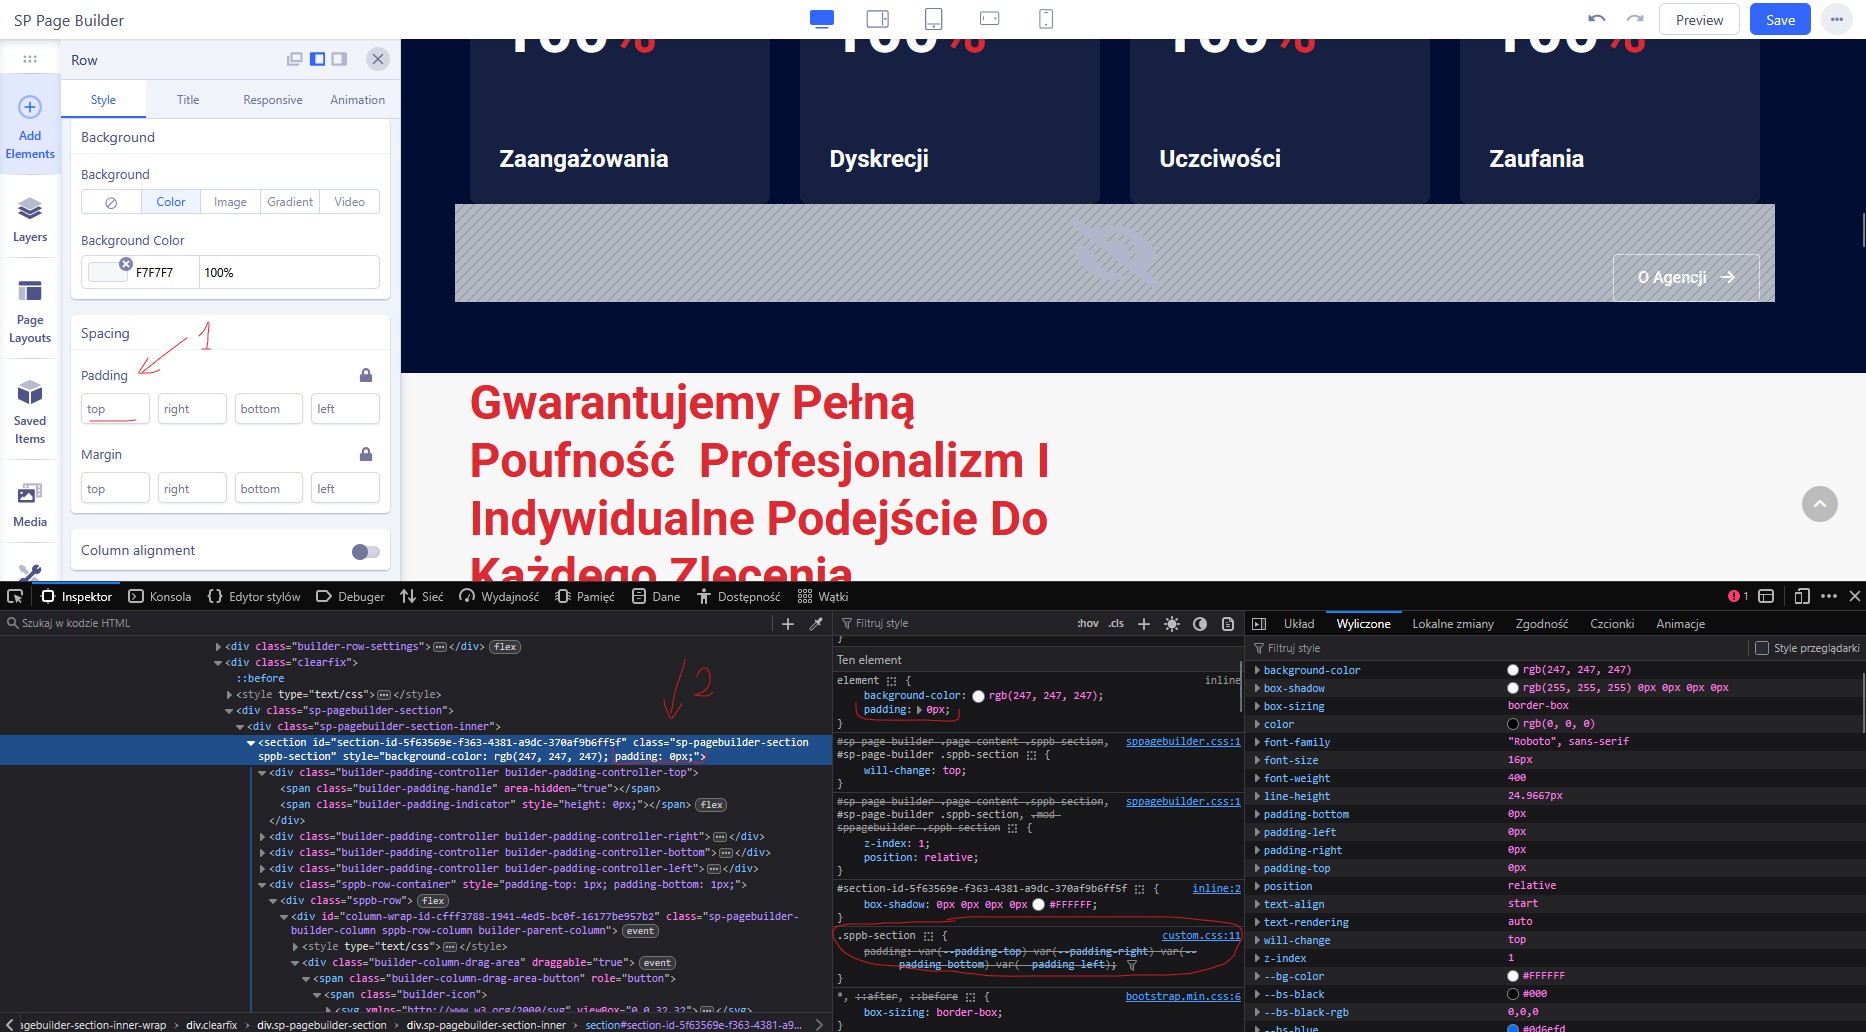The width and height of the screenshot is (1866, 1032).
Task: Switch to the Responsive tab
Action: [272, 100]
